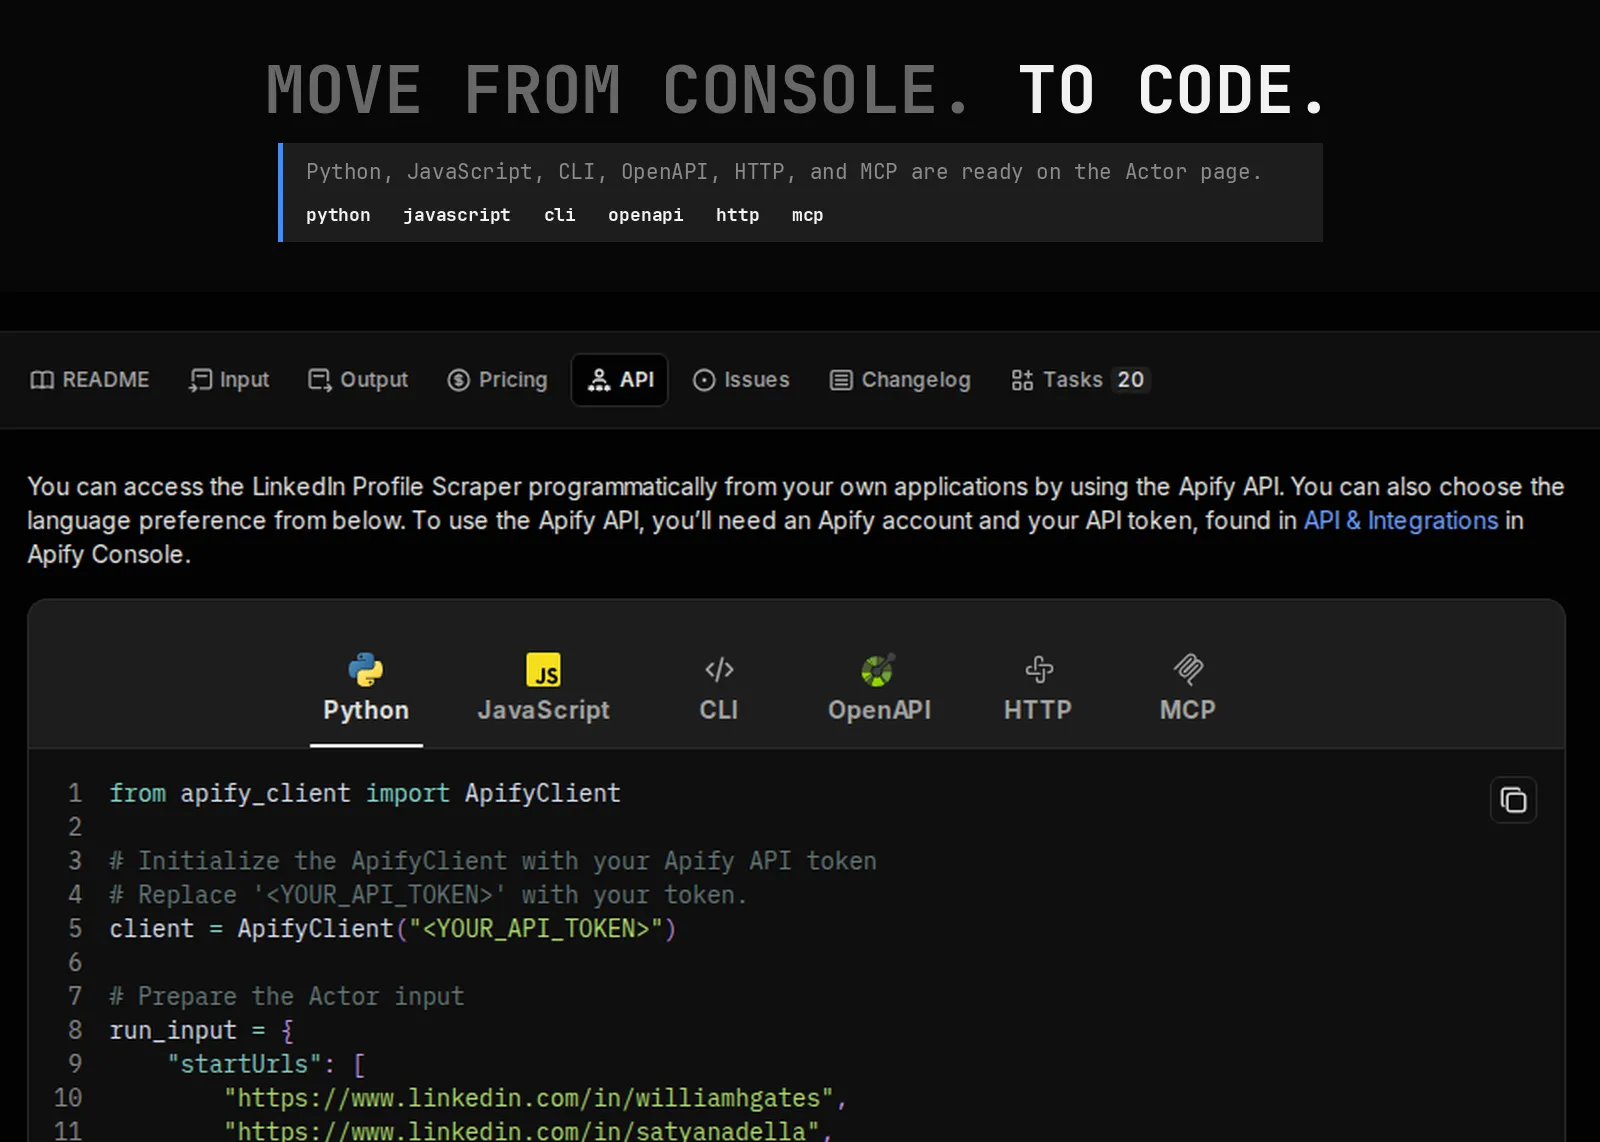Click the banner subtitle about Actor page
This screenshot has height=1142, width=1600.
tap(784, 172)
